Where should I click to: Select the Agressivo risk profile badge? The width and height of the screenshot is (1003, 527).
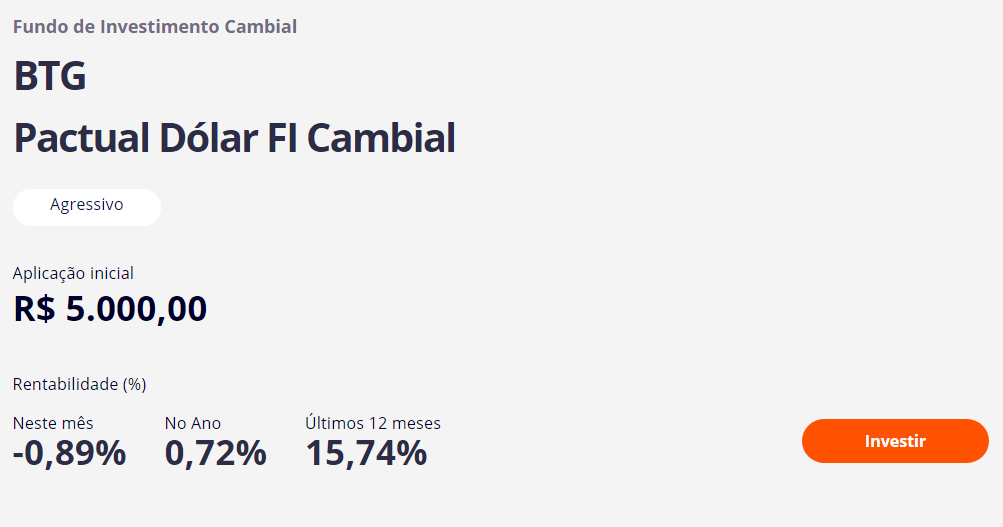[87, 206]
